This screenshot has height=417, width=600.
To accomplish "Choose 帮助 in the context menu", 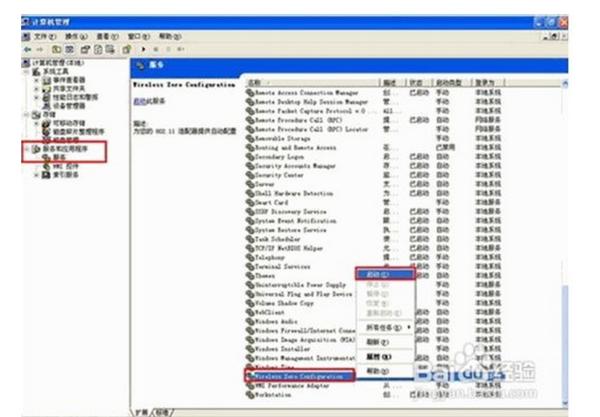I will pos(385,371).
